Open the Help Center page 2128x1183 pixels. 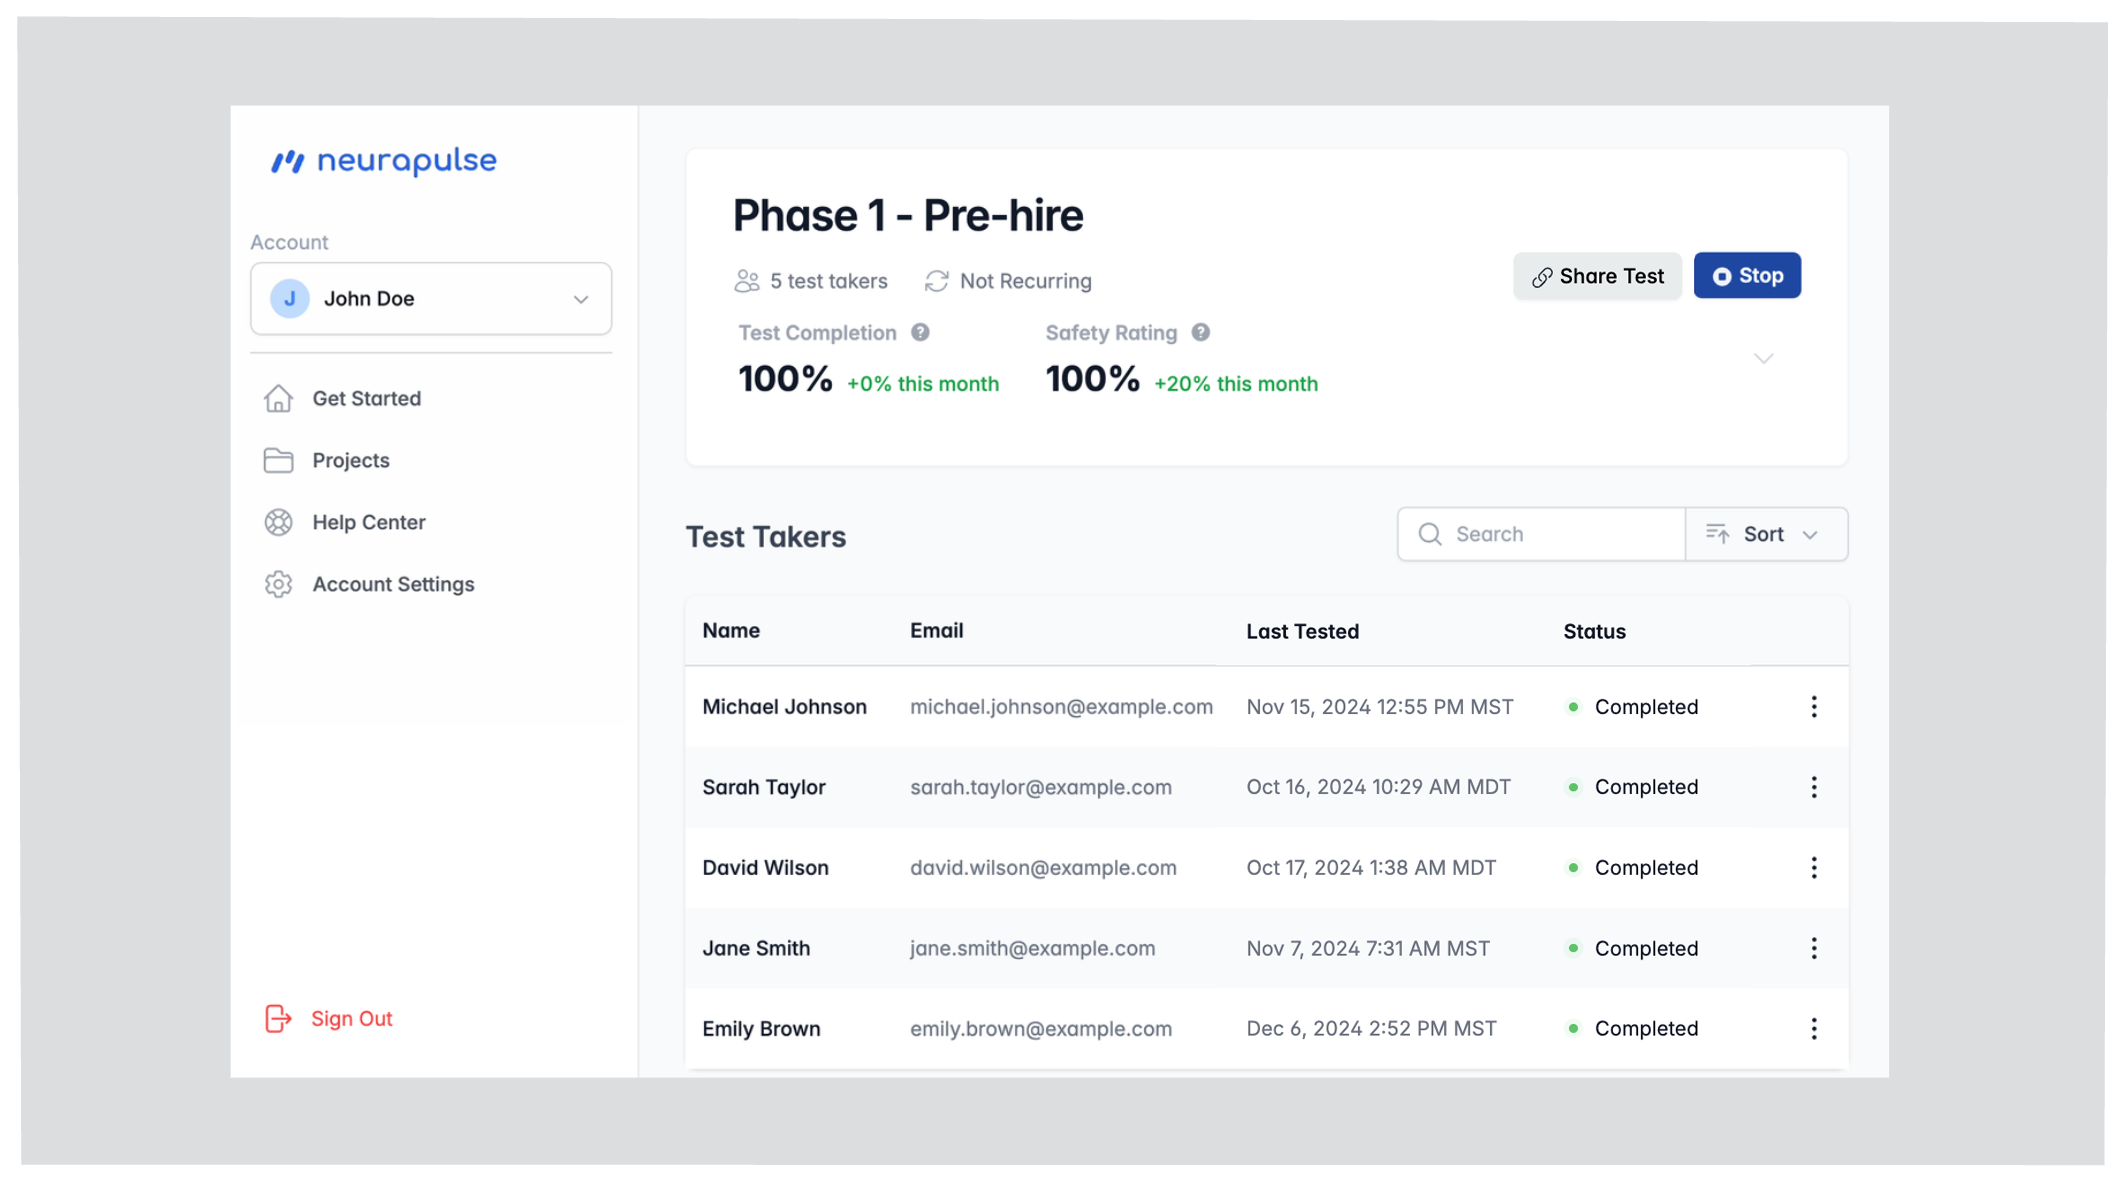point(368,522)
